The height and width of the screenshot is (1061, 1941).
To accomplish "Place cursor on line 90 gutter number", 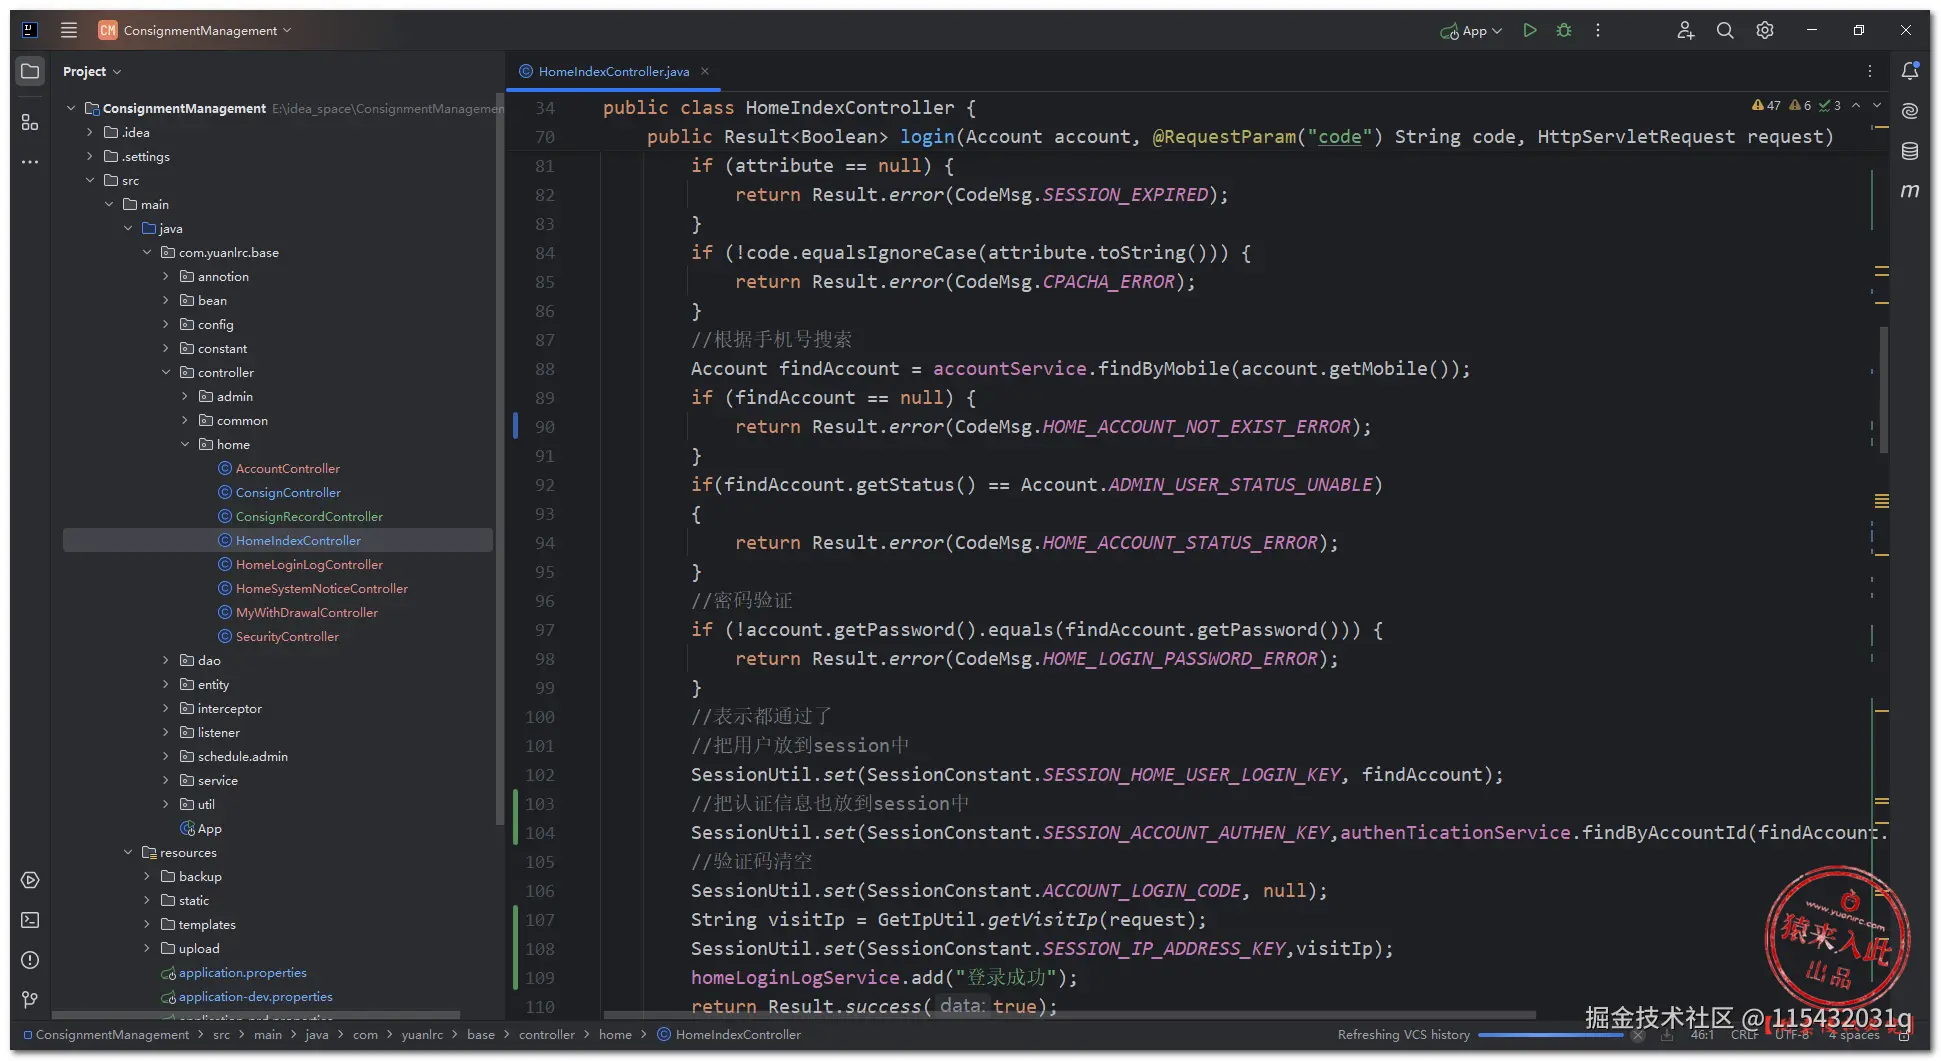I will tap(544, 427).
